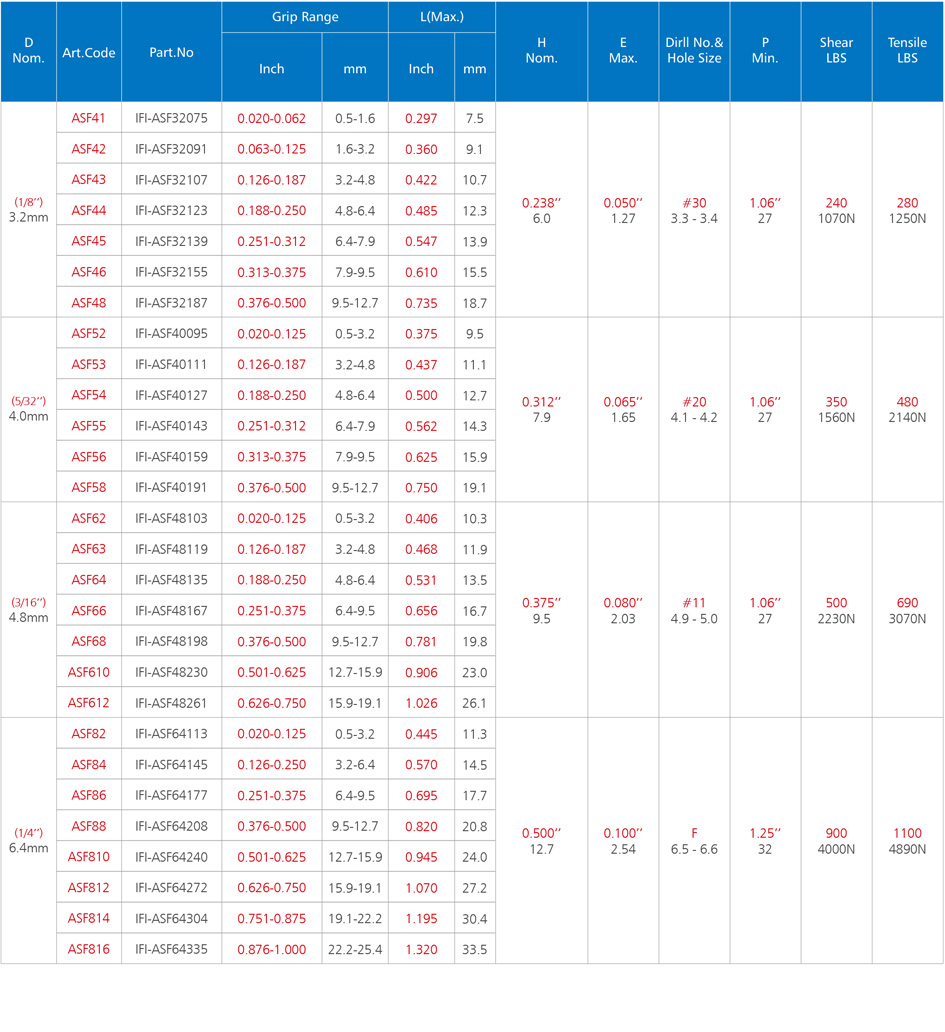Click the Art.Code column header
This screenshot has height=1032, width=945.
coord(89,52)
